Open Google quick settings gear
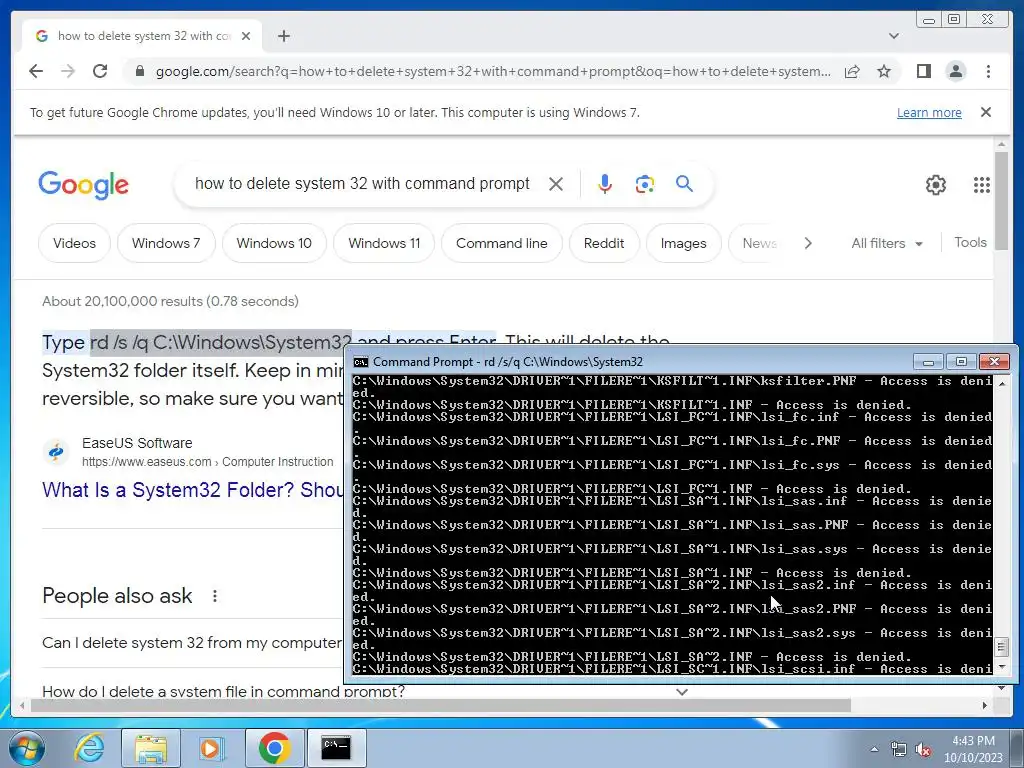Screen dimensions: 1024x768 936,185
